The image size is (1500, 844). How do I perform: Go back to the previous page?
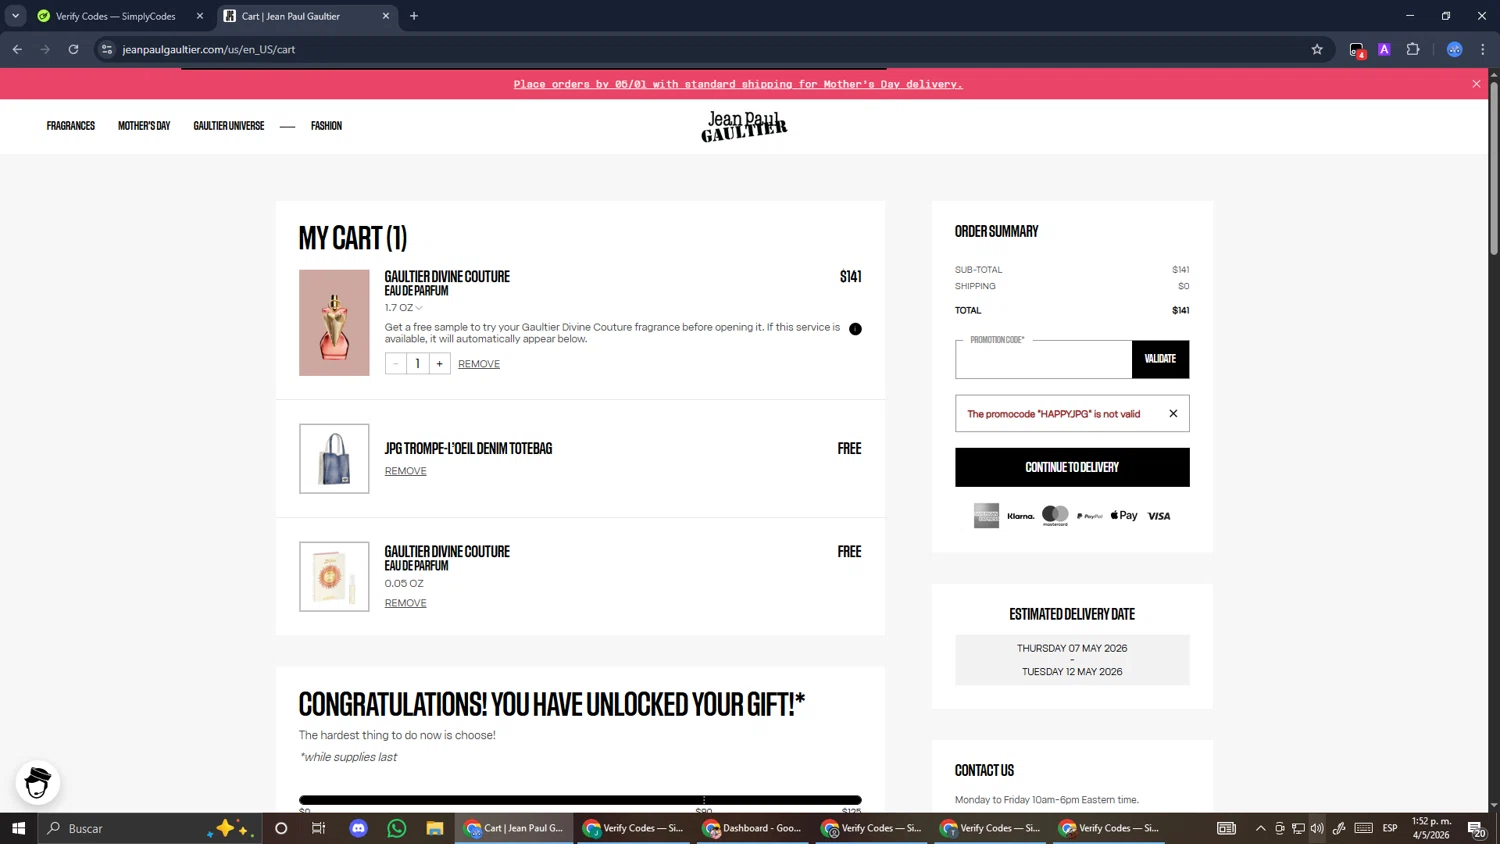(x=17, y=49)
